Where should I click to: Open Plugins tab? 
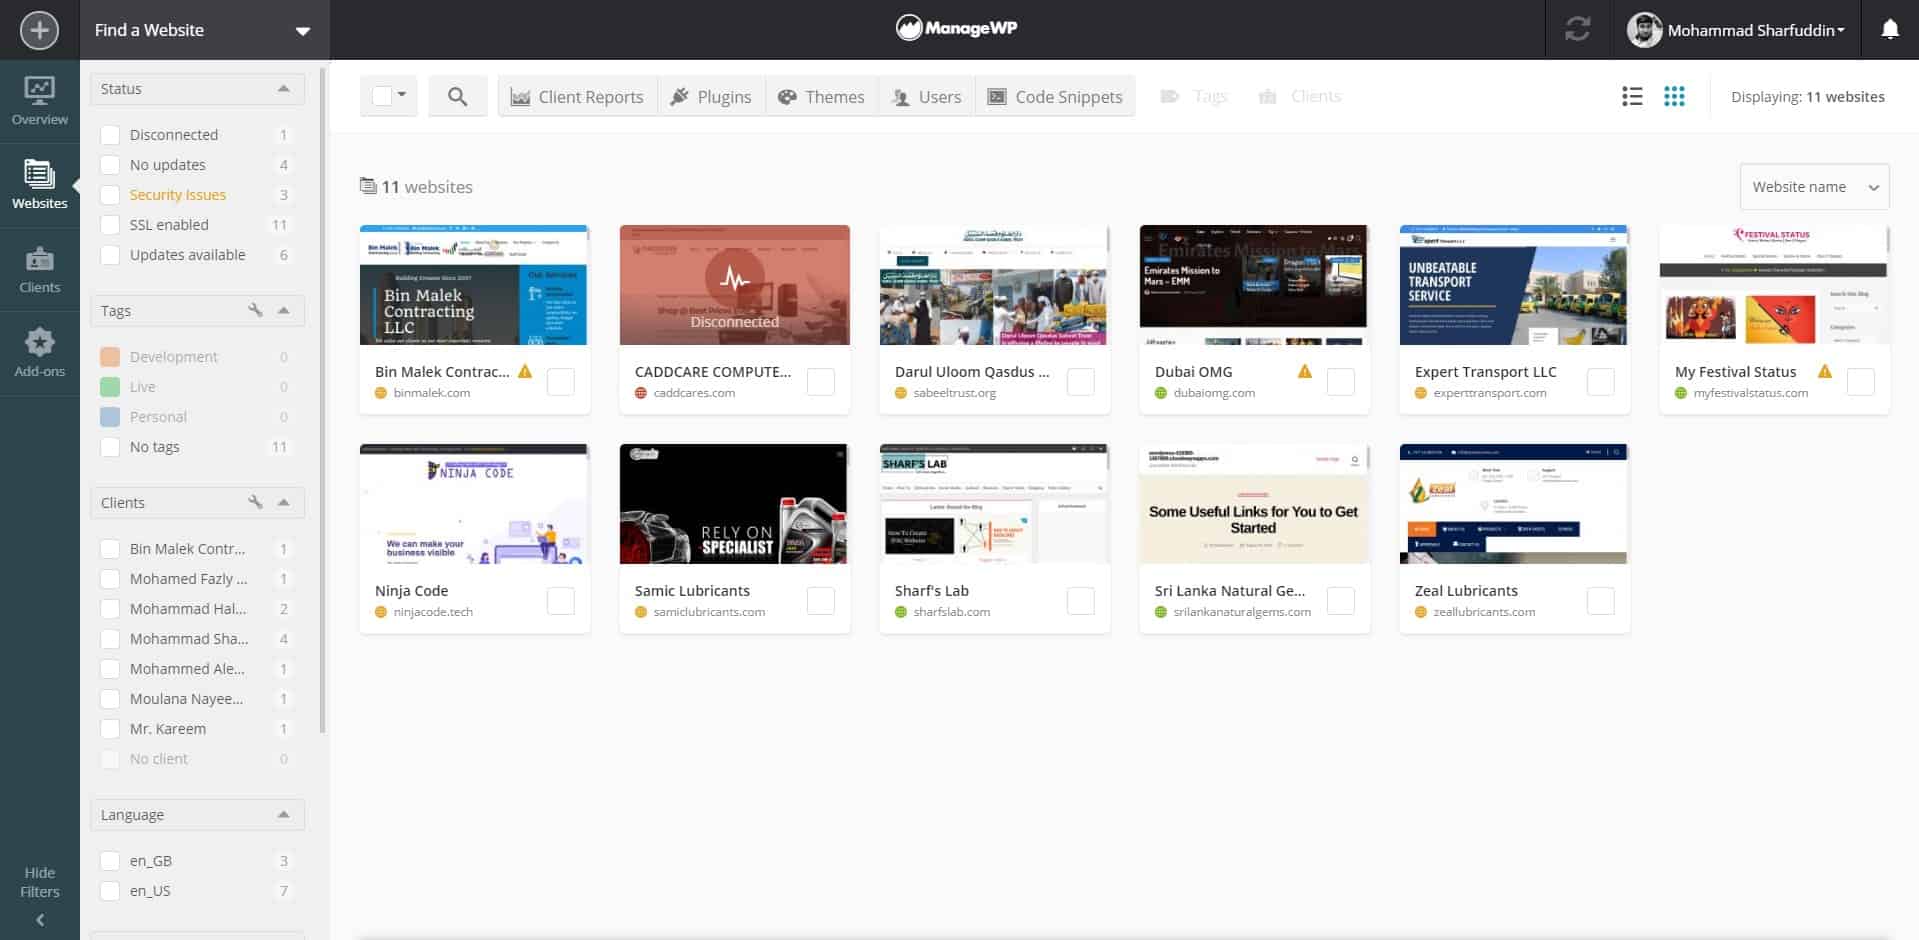pyautogui.click(x=711, y=96)
